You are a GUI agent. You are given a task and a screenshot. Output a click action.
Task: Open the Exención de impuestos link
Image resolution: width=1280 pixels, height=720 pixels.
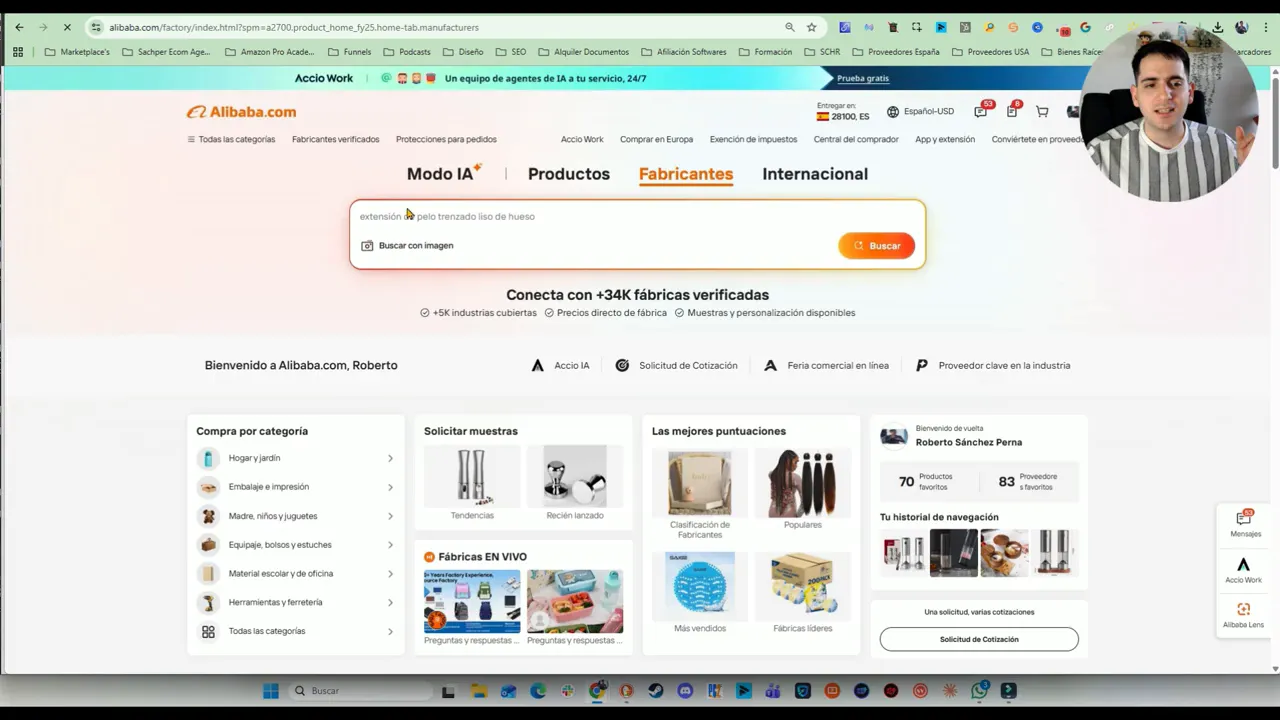753,139
